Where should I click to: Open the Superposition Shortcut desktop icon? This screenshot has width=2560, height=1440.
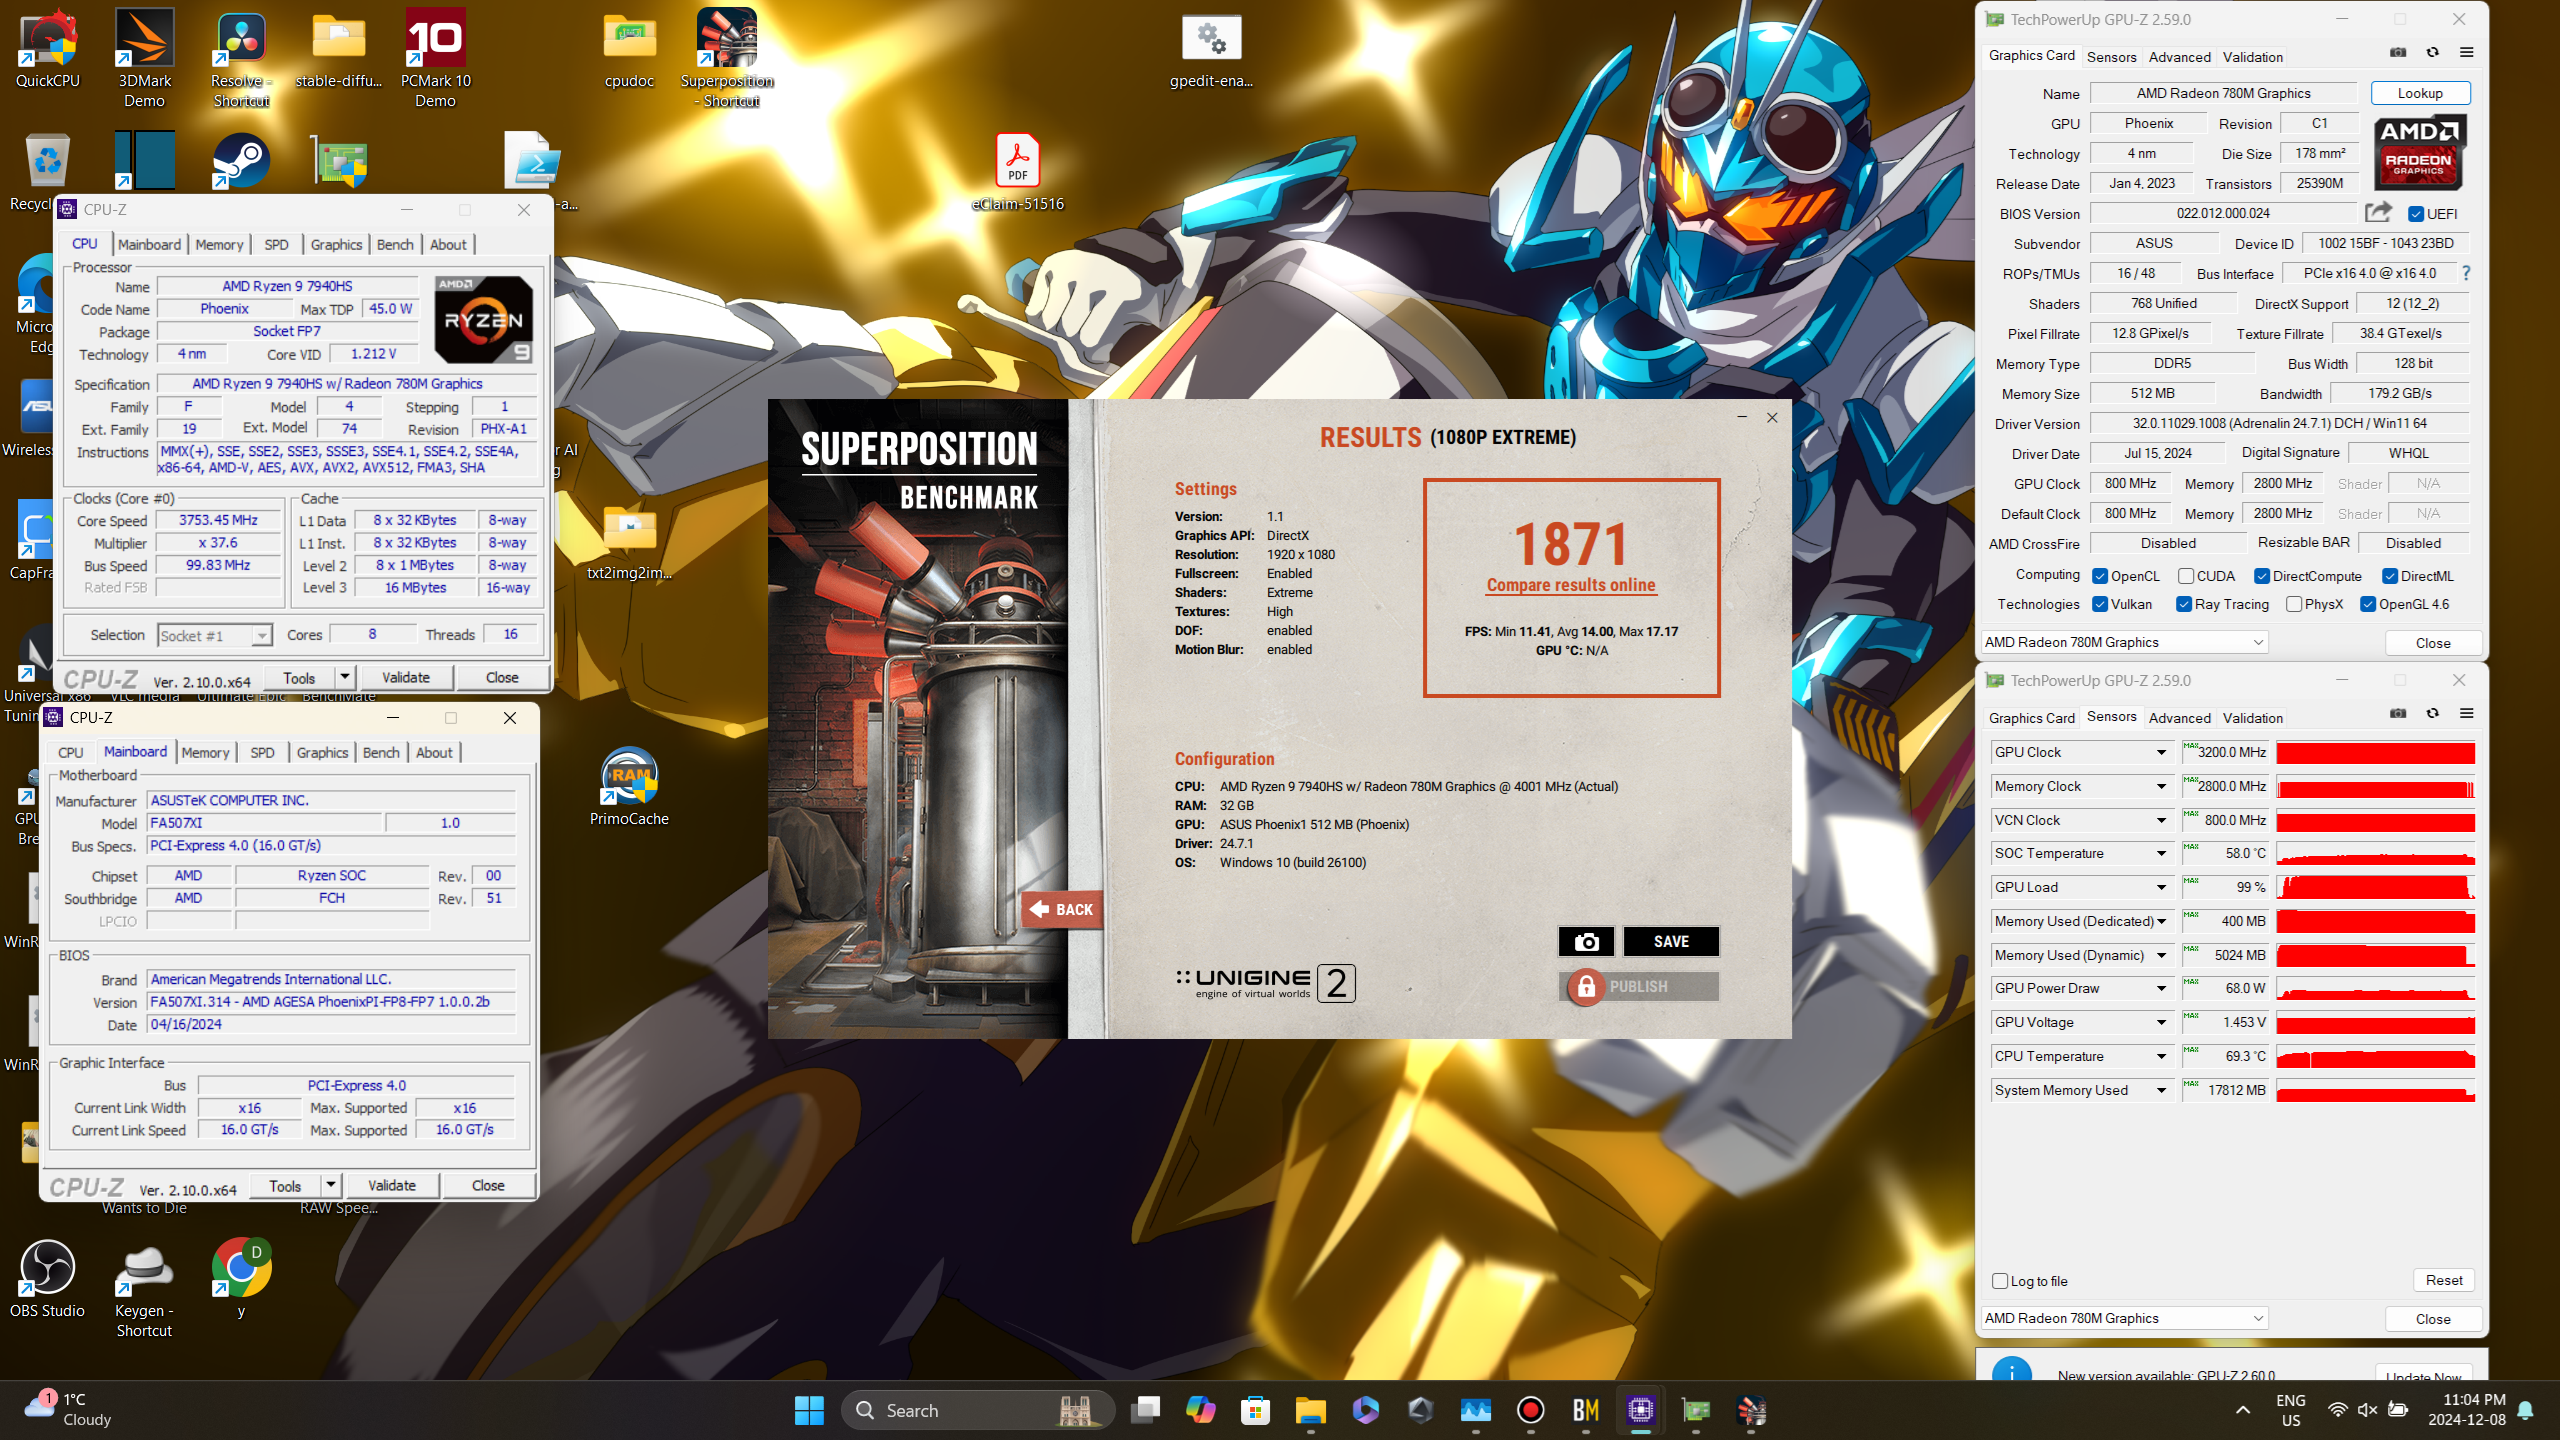click(728, 57)
